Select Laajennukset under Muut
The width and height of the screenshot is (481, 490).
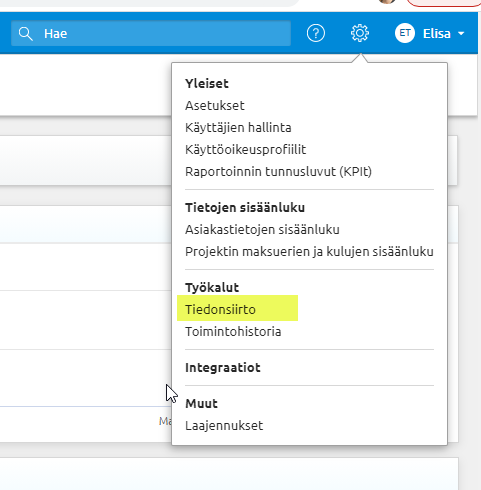pos(224,425)
